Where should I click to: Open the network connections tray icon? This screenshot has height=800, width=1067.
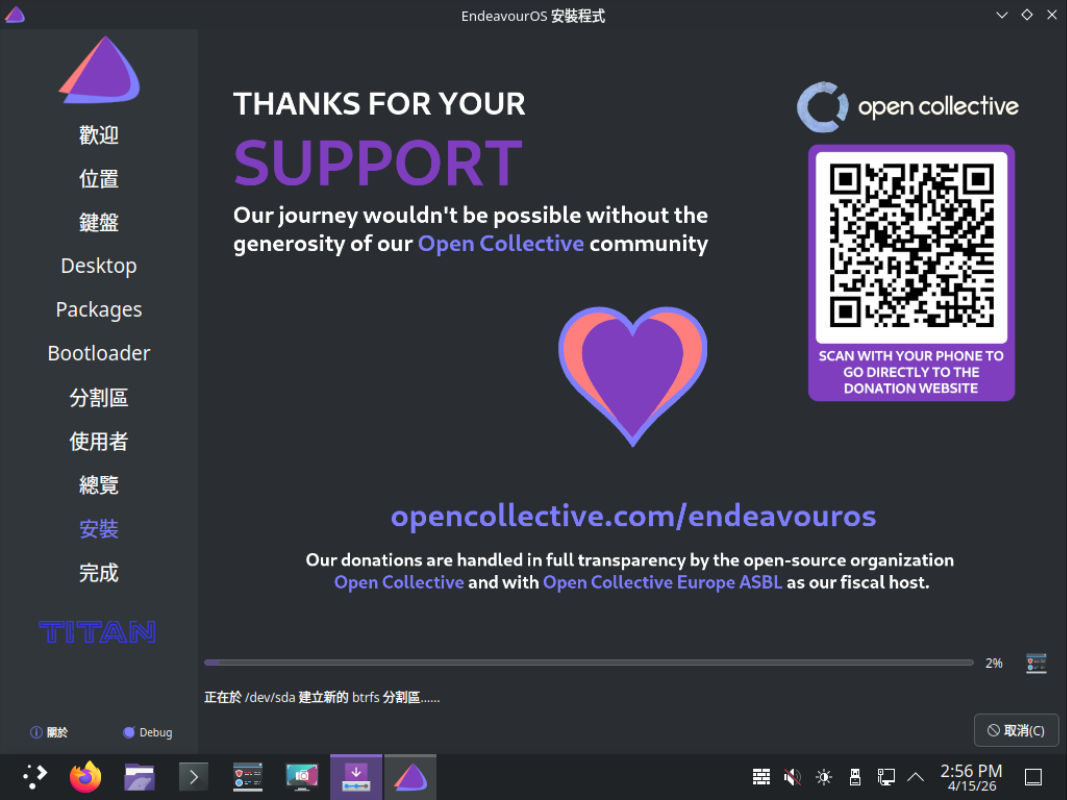(886, 777)
